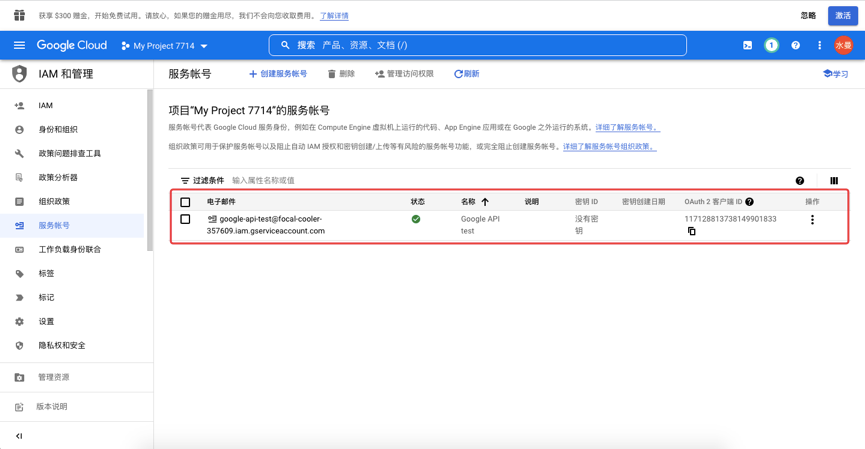Toggle the select-all header checkbox

tap(185, 202)
